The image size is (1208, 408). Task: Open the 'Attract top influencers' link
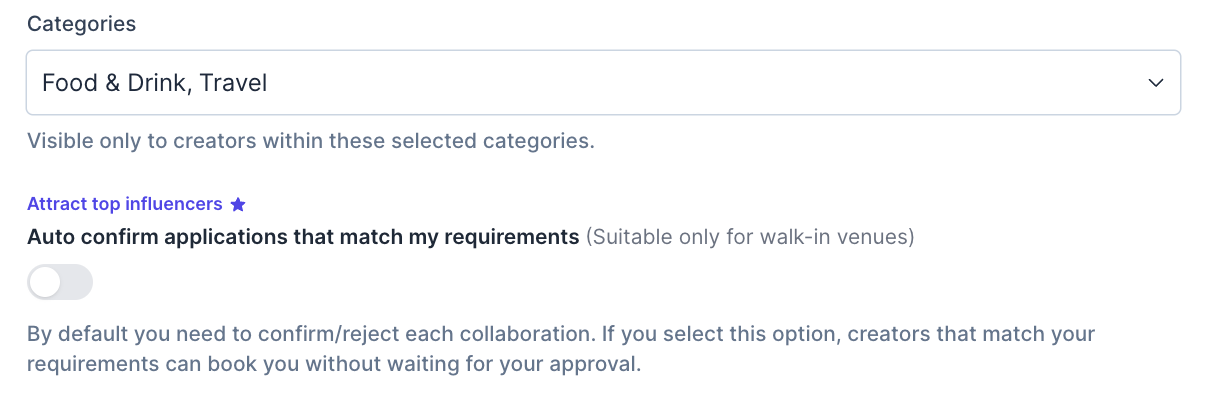pos(124,204)
